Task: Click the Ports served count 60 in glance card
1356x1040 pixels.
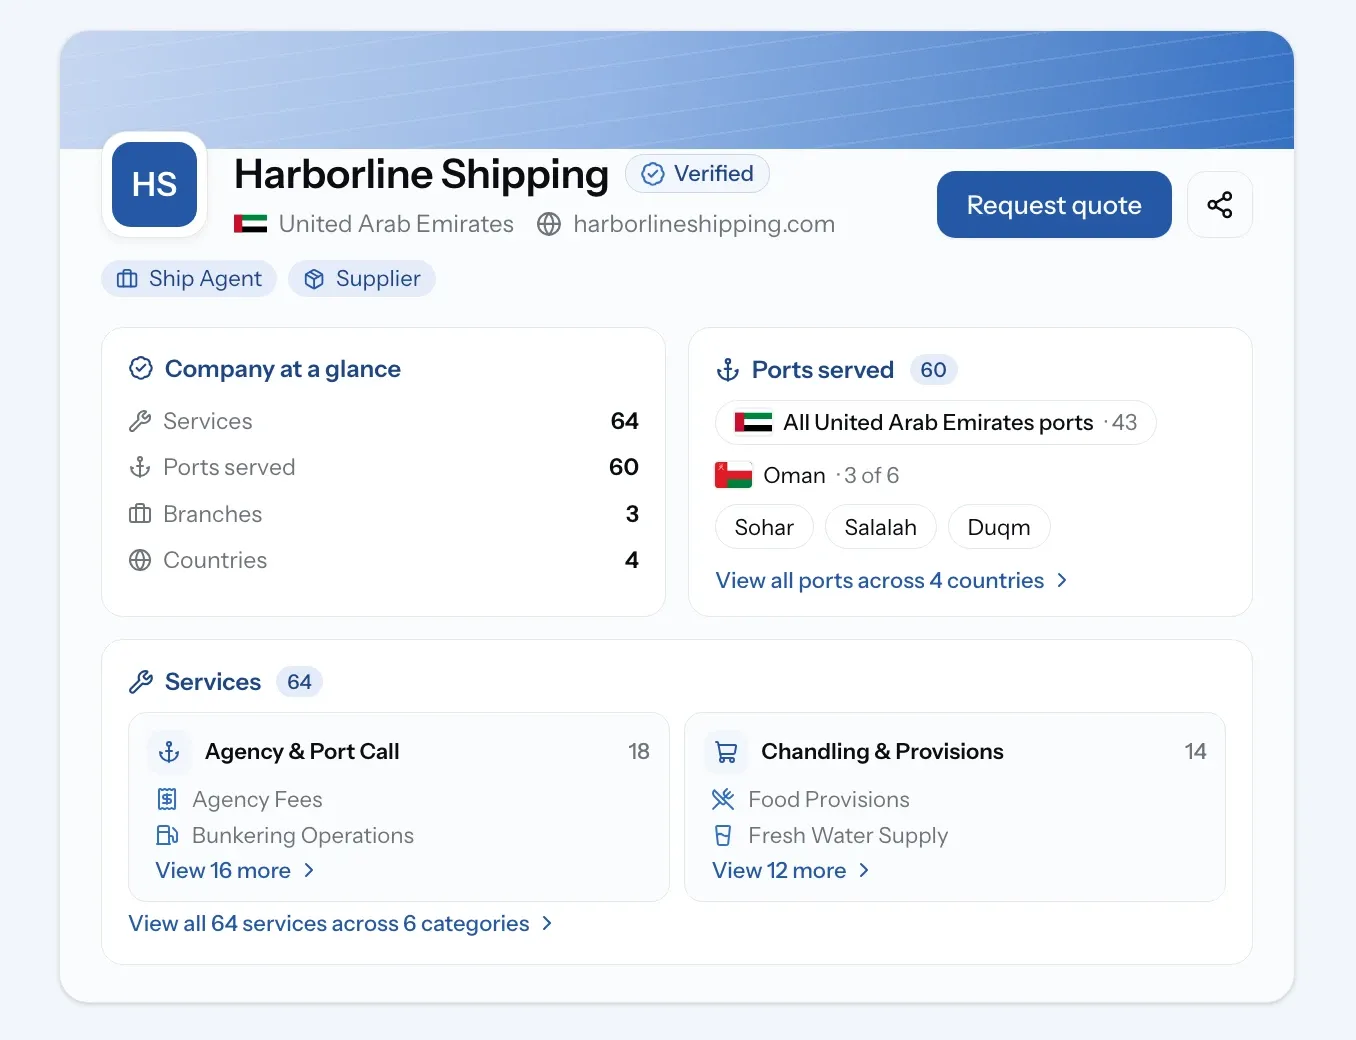Action: click(x=624, y=467)
